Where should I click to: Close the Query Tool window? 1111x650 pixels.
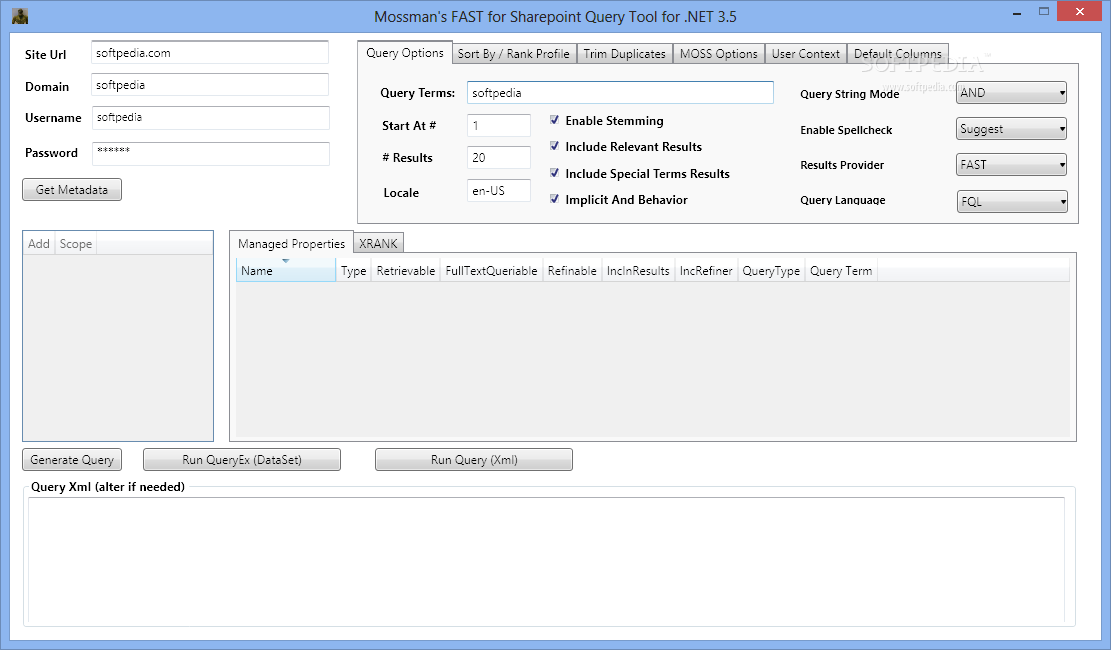click(x=1079, y=11)
